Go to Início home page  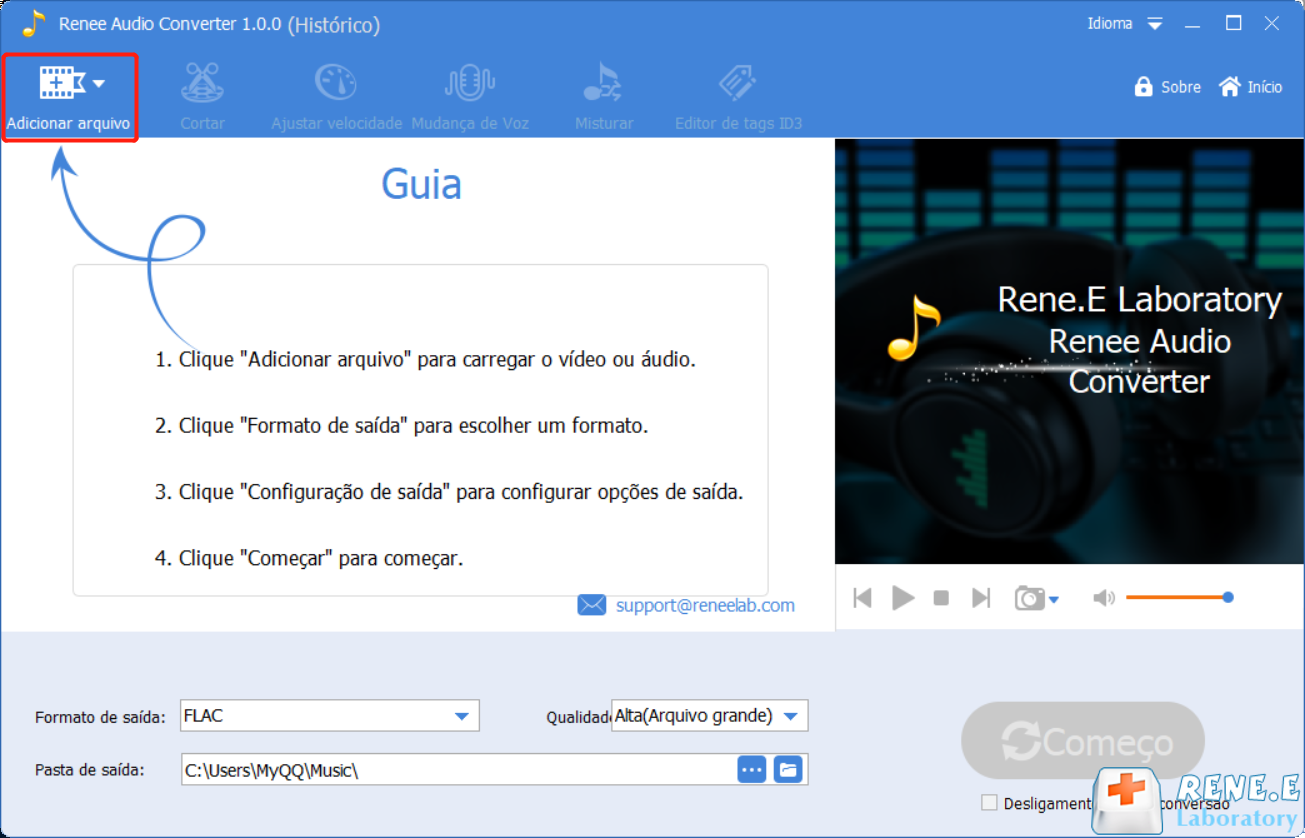tap(1250, 87)
